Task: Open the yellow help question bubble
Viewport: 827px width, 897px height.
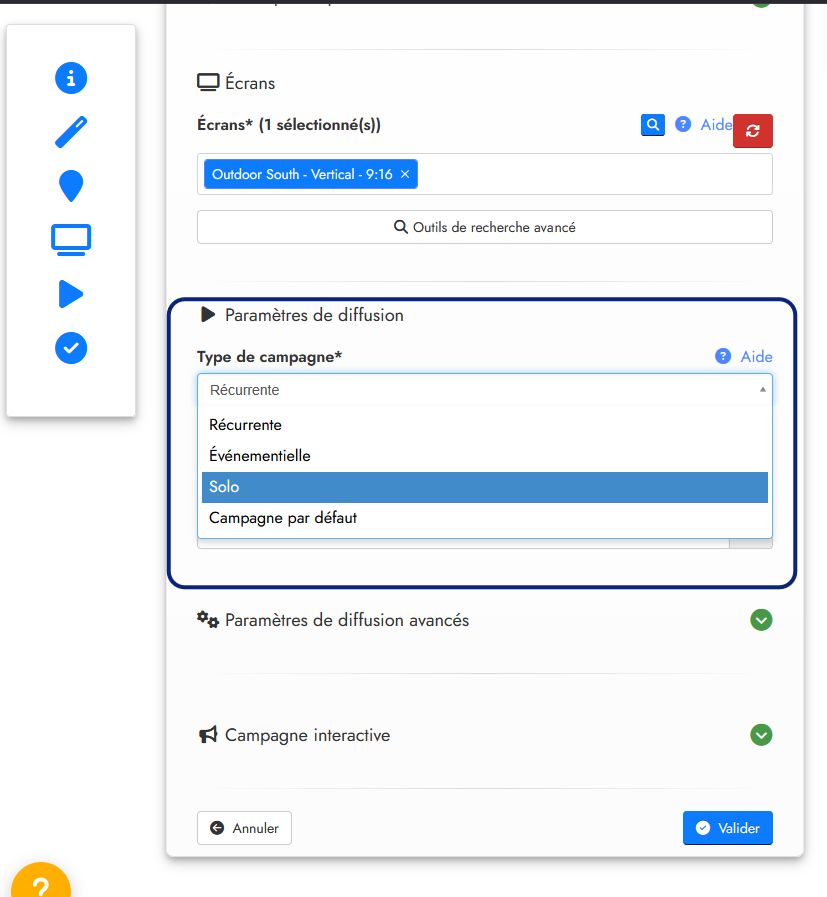Action: point(41,886)
